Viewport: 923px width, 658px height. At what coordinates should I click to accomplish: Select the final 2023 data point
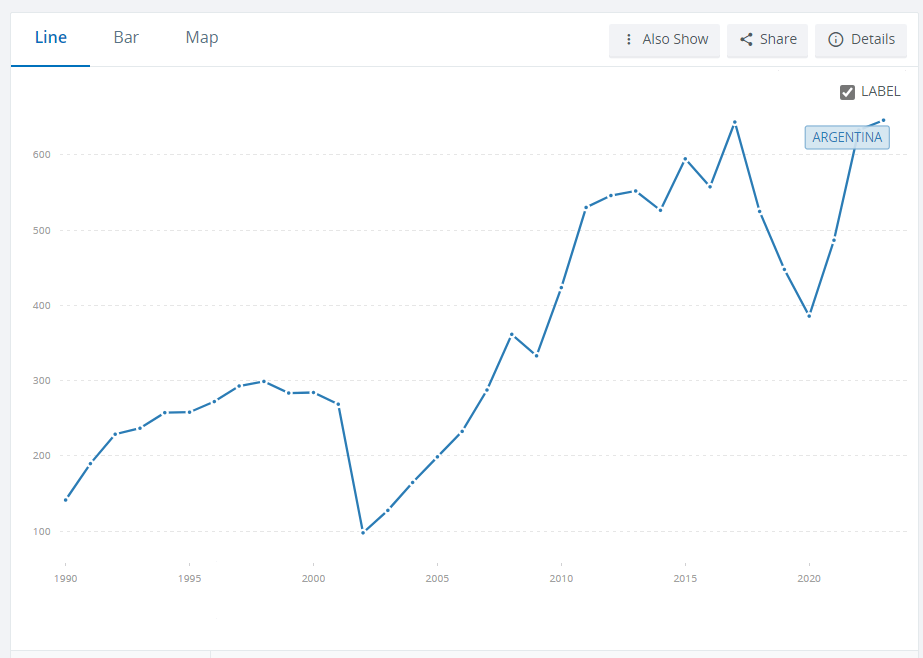[883, 121]
